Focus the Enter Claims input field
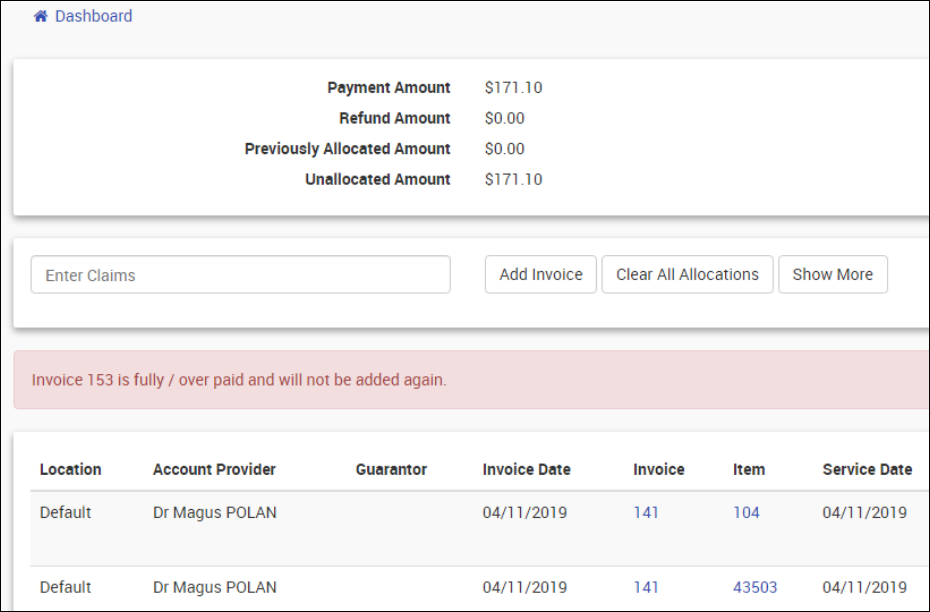The width and height of the screenshot is (930, 612). pyautogui.click(x=240, y=275)
